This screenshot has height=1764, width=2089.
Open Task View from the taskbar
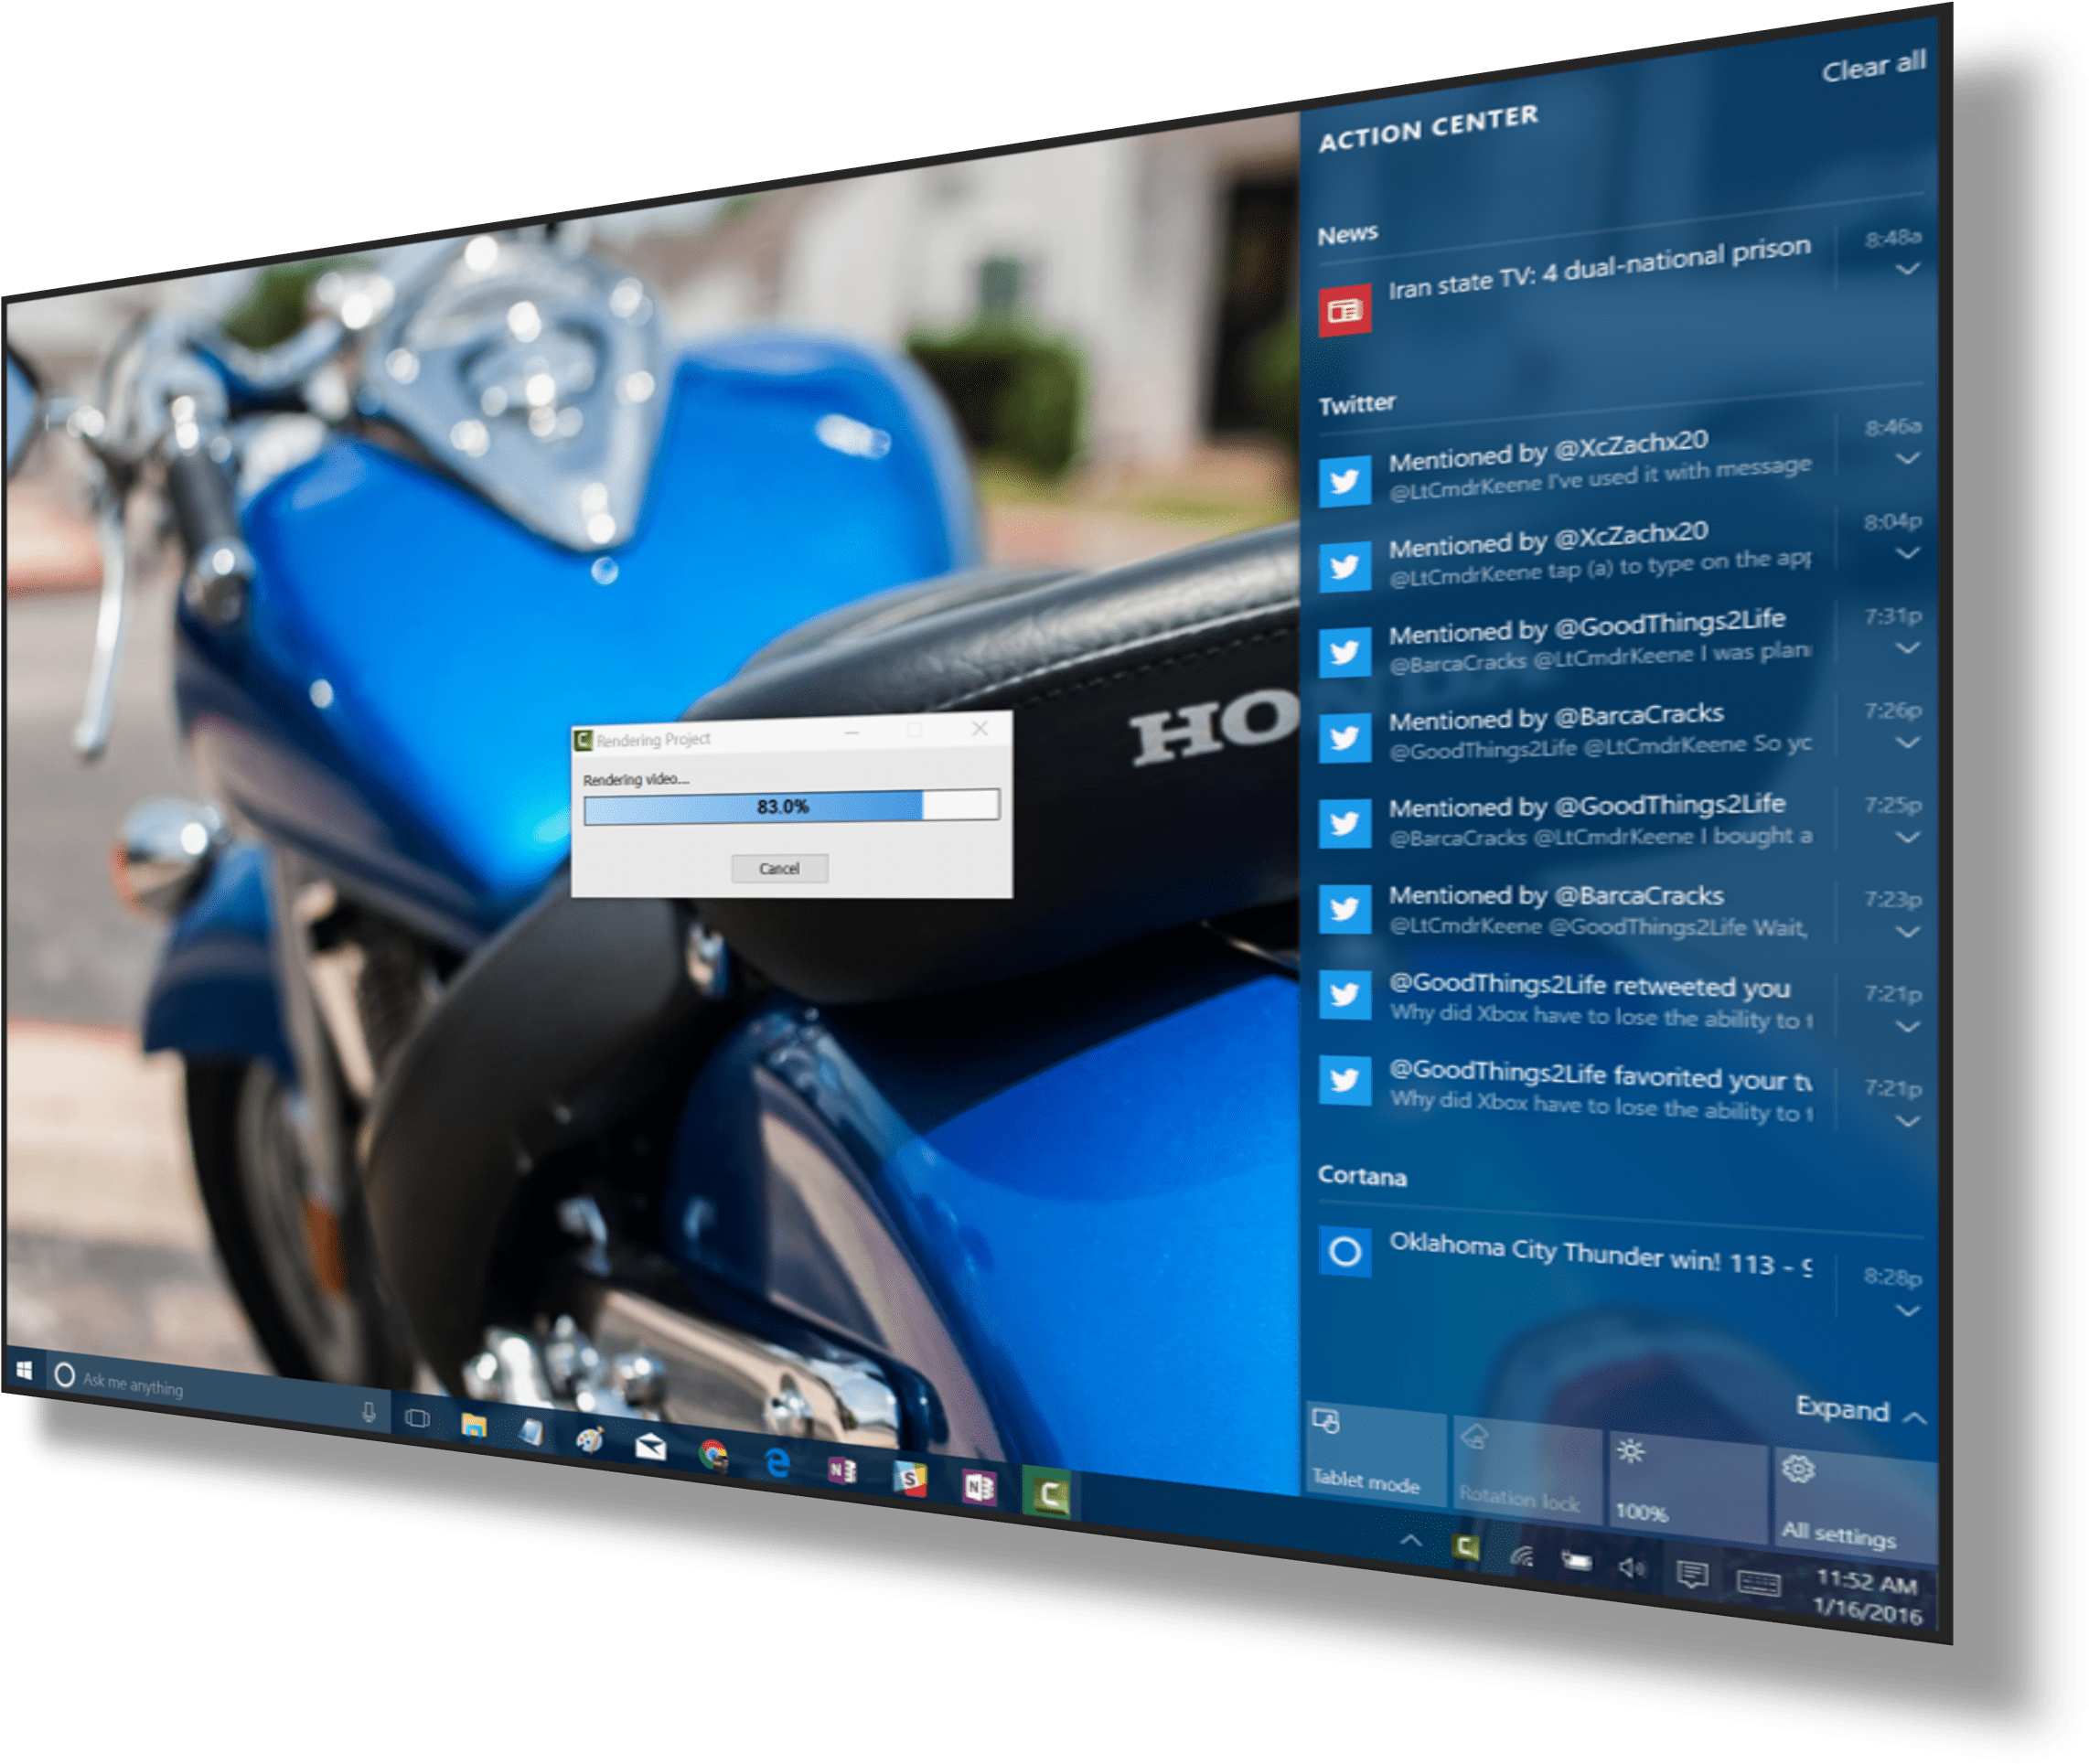click(x=417, y=1418)
